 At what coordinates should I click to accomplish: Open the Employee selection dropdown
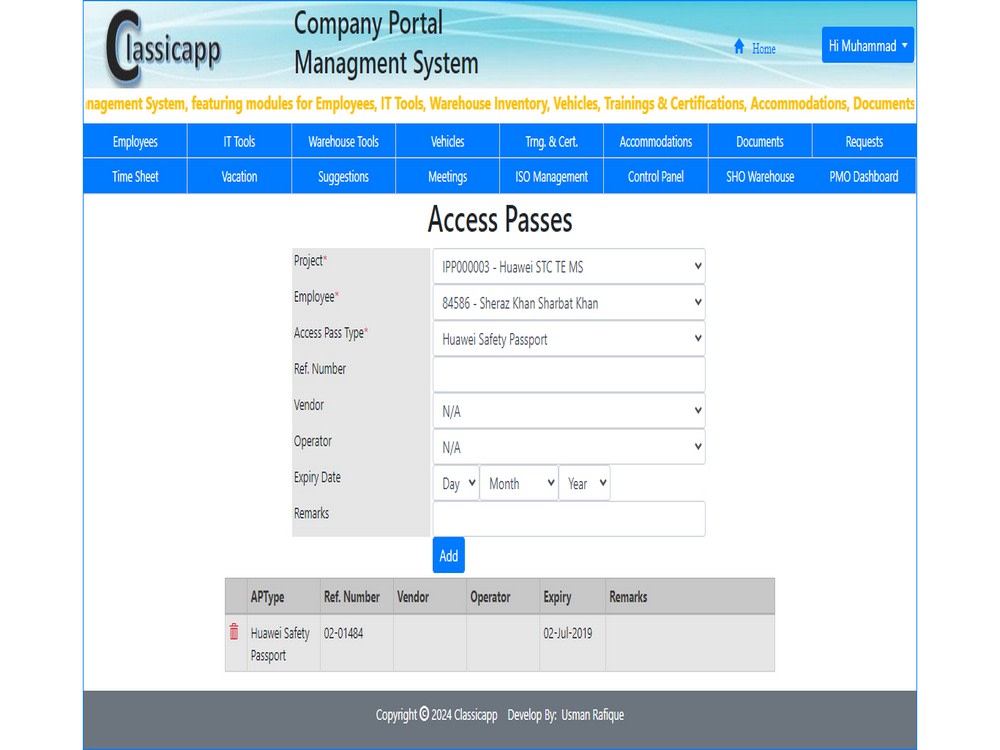(x=568, y=303)
